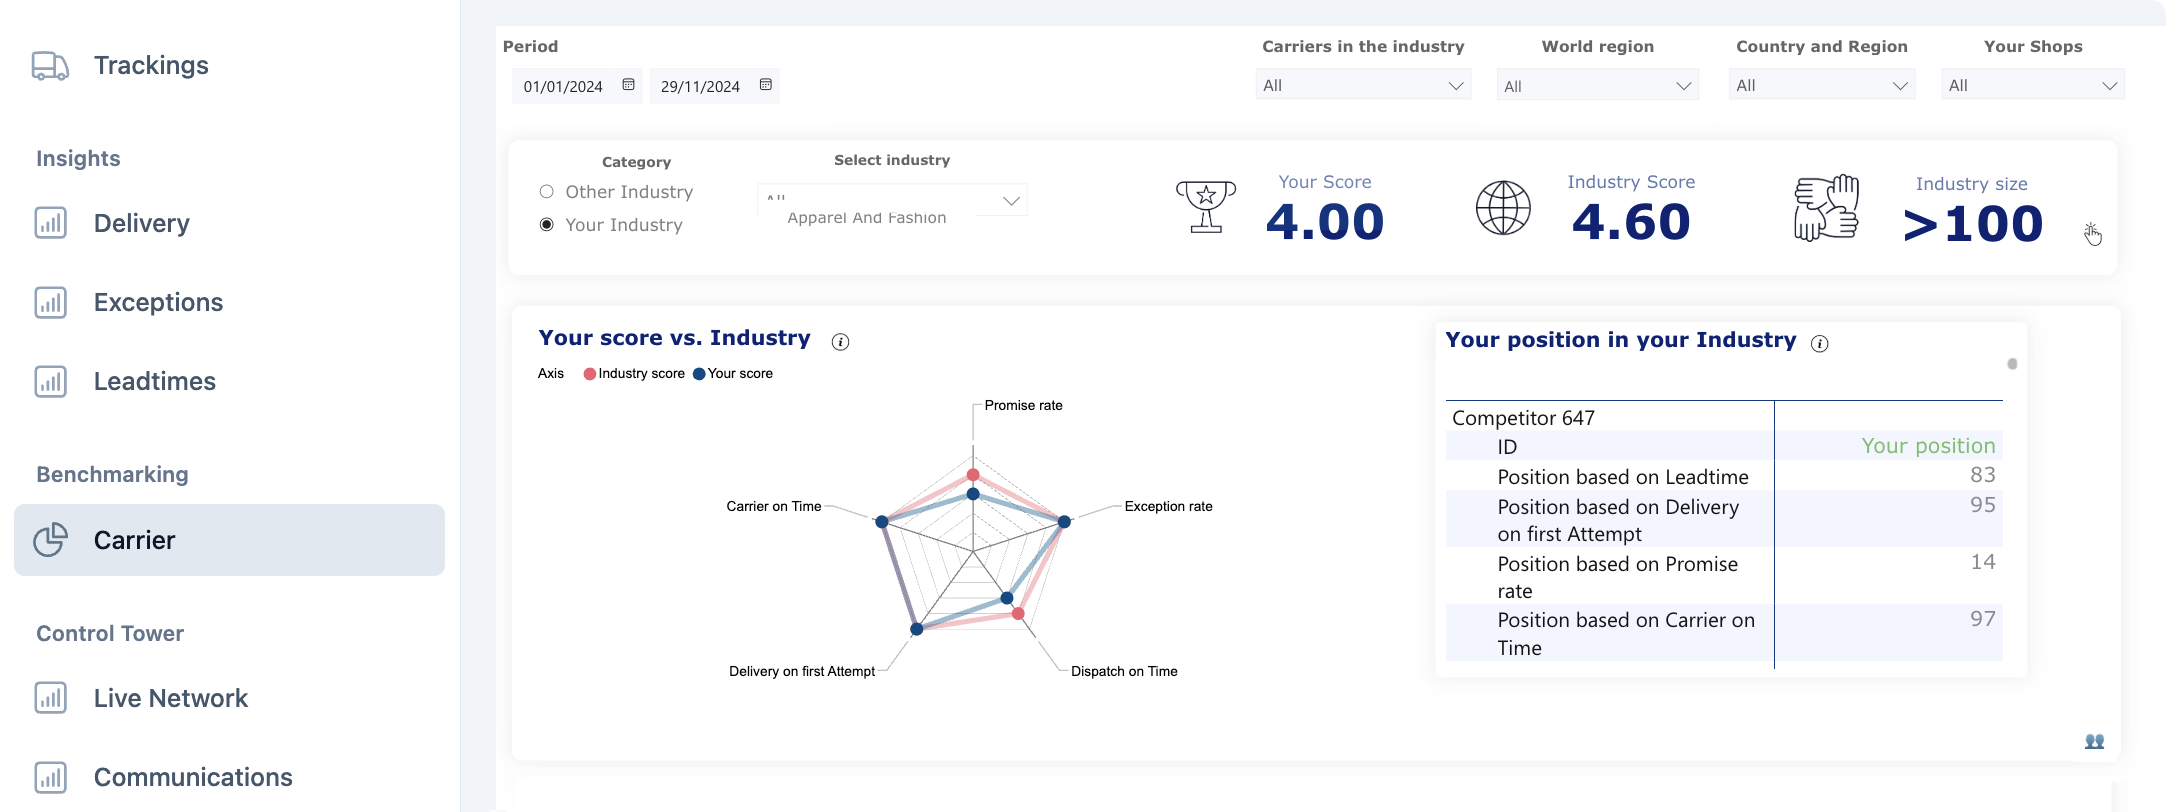This screenshot has width=2166, height=812.
Task: Click the Trackings truck icon
Action: point(50,66)
